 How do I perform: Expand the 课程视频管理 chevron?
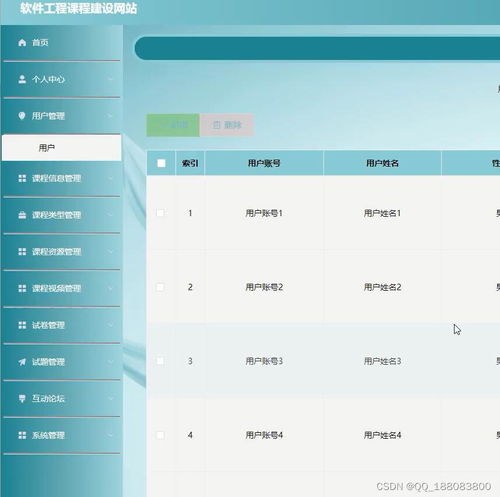(x=110, y=288)
